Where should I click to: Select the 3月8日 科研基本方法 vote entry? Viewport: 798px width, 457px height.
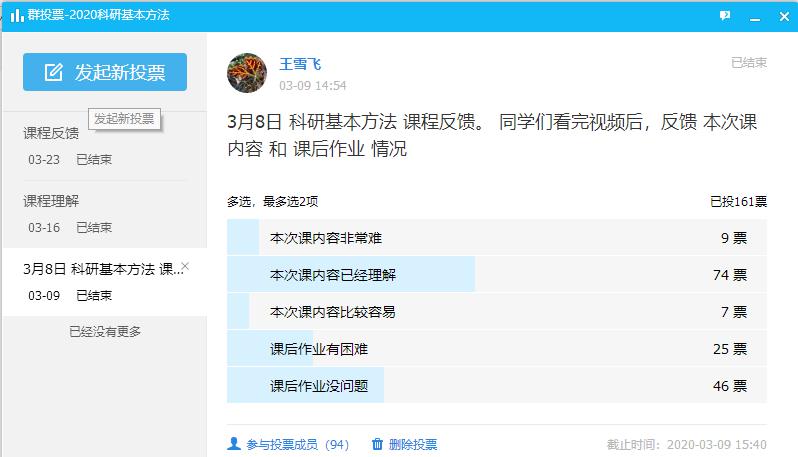pyautogui.click(x=100, y=281)
